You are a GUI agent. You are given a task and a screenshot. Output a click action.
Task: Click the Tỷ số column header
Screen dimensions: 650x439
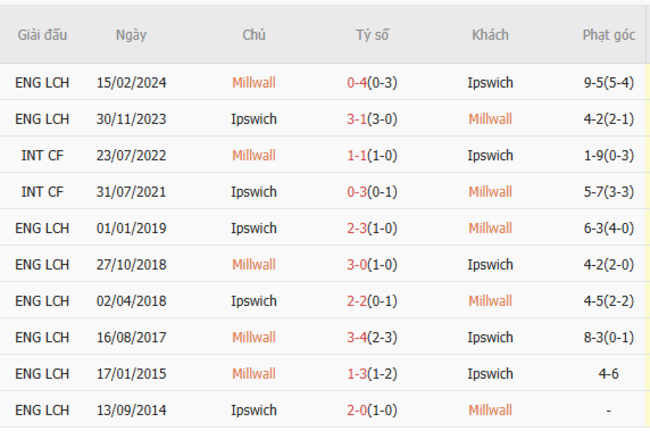(372, 34)
